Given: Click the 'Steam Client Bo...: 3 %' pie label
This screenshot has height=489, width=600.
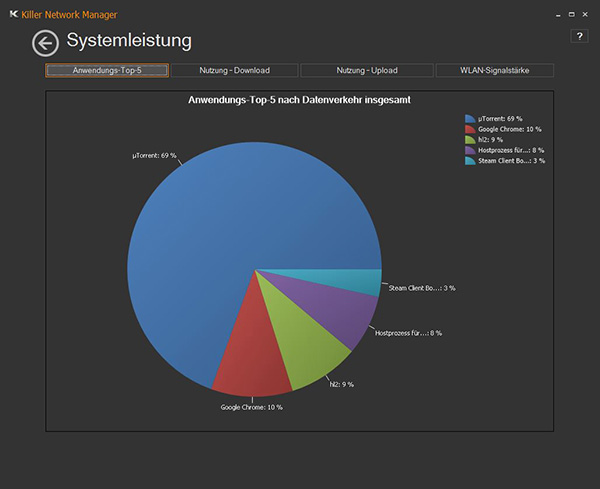Looking at the screenshot, I should point(422,288).
